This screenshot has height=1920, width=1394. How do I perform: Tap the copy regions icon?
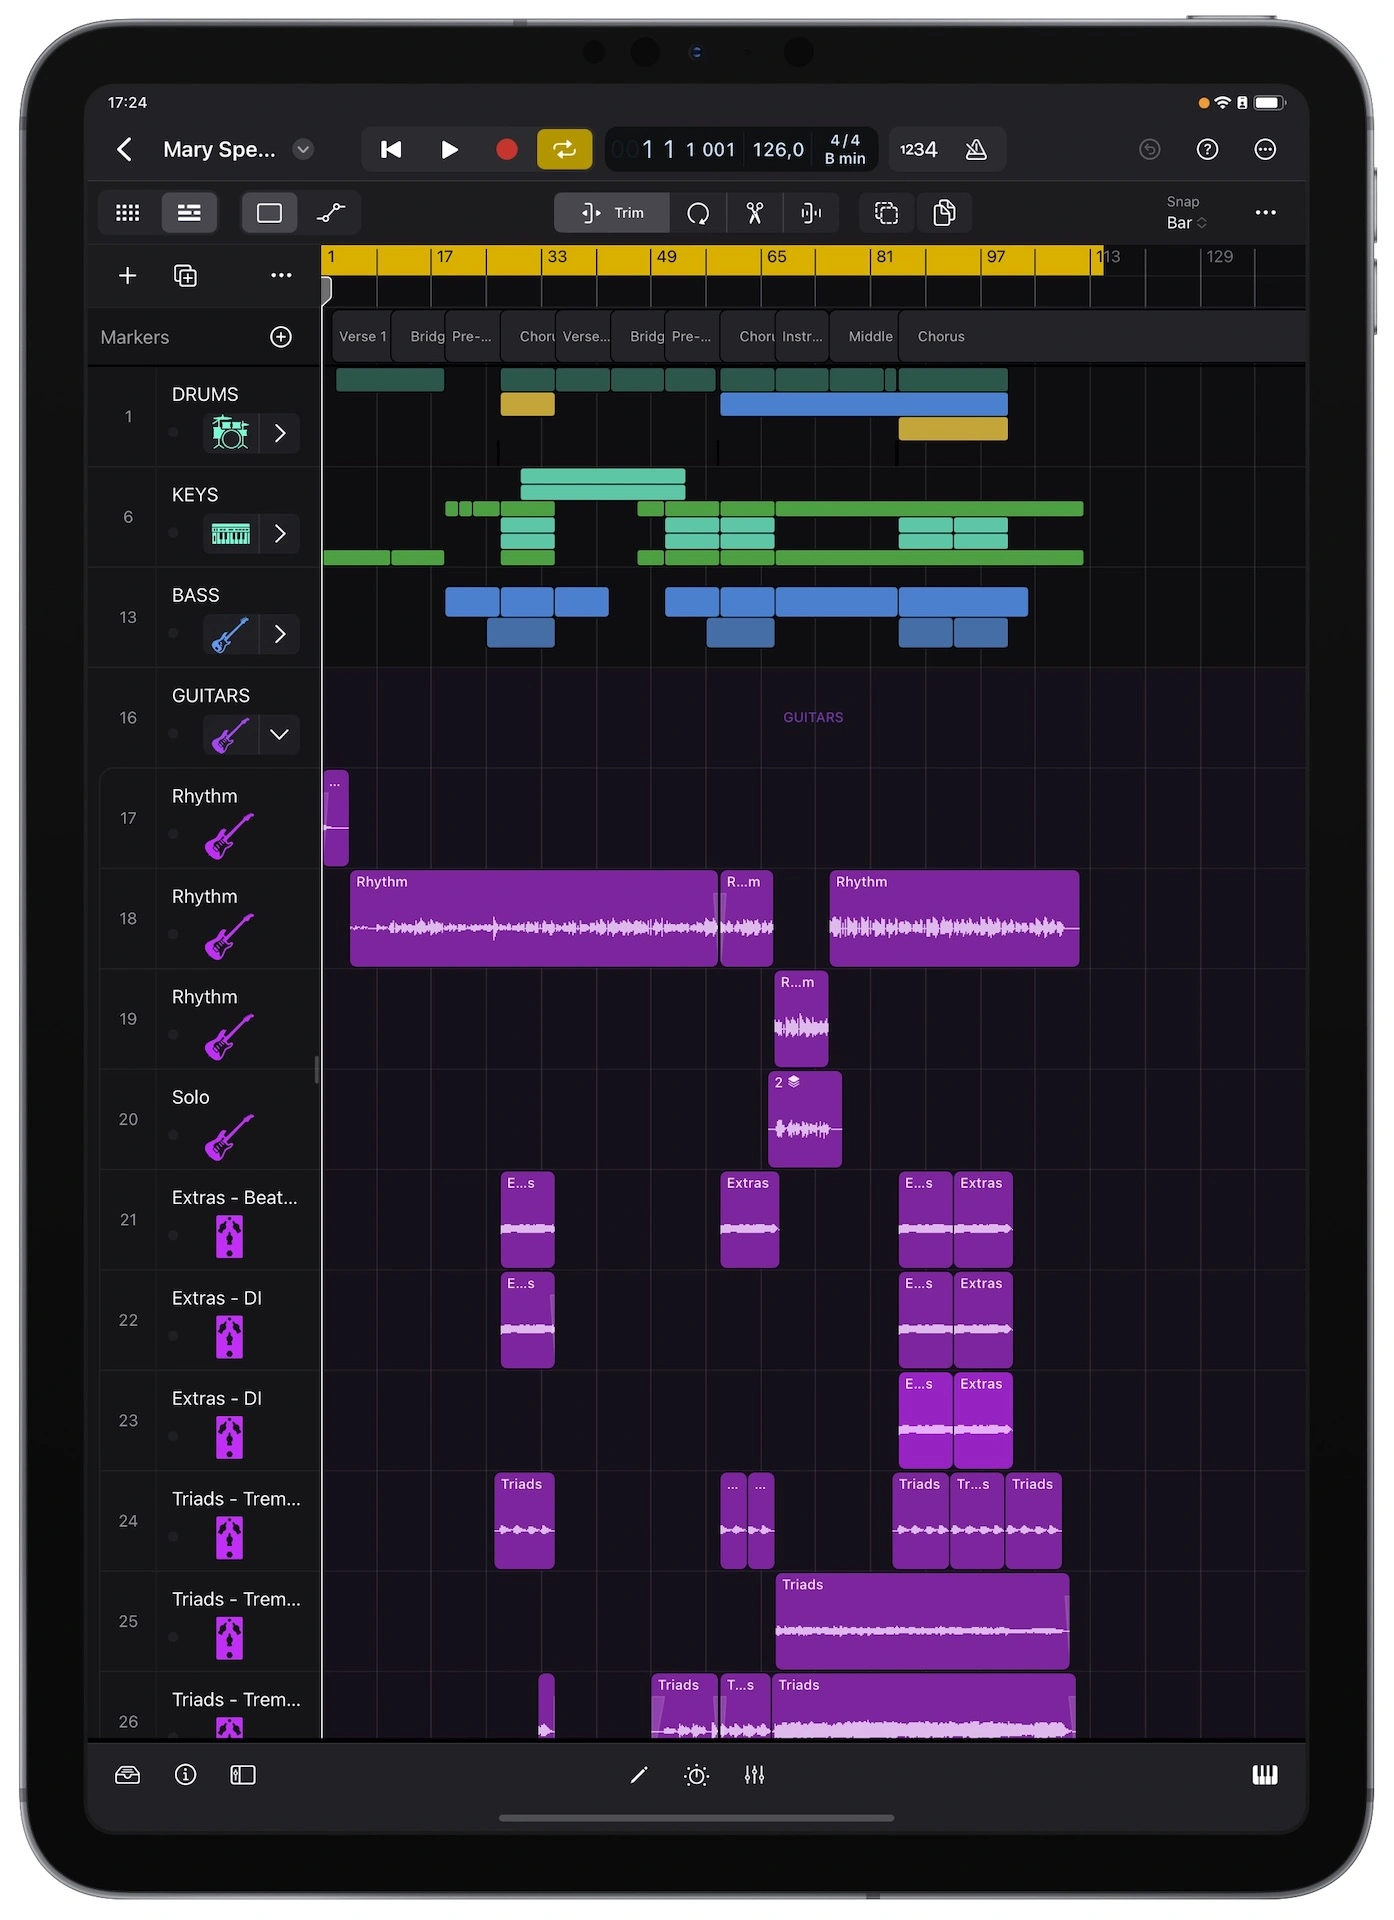pyautogui.click(x=944, y=213)
